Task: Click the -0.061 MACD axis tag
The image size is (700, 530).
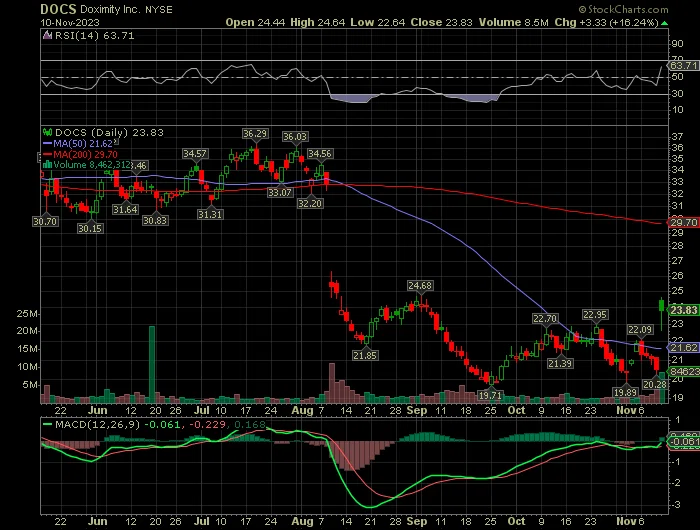Action: coord(683,442)
